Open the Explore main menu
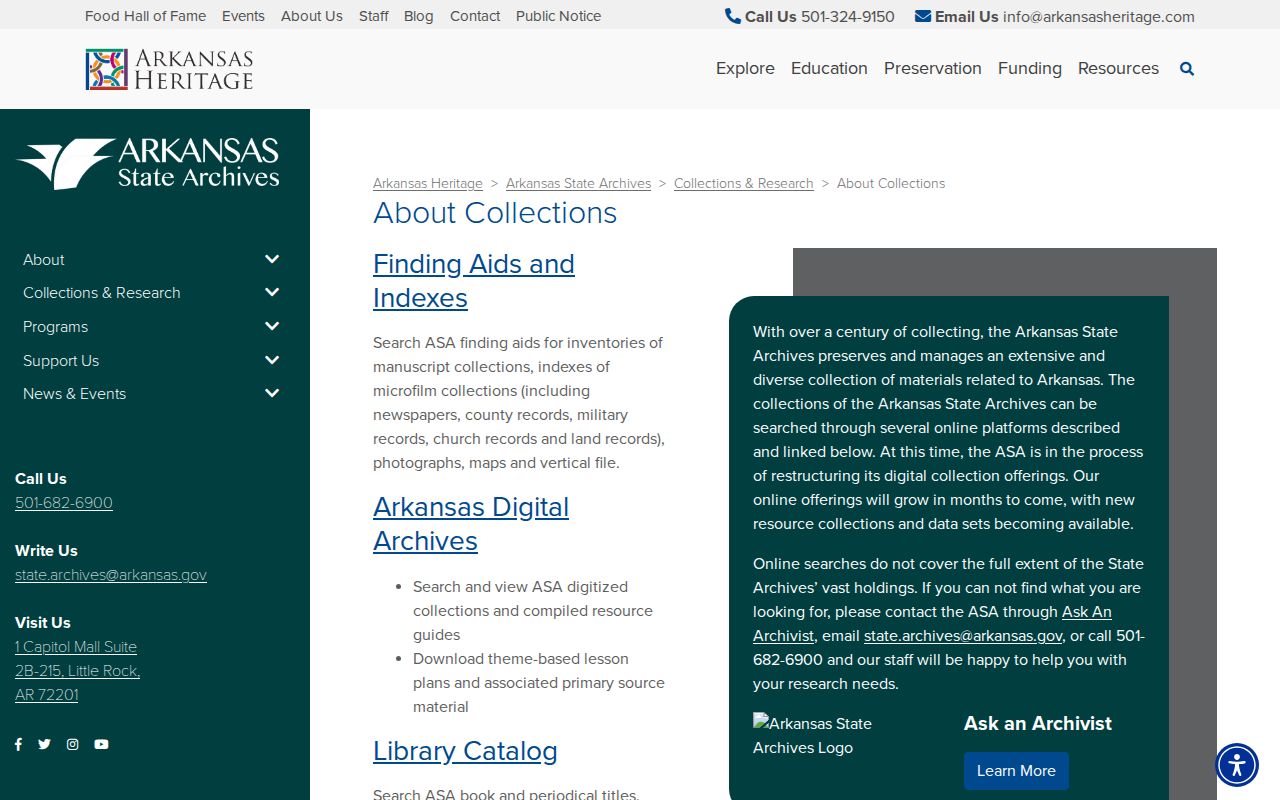The height and width of the screenshot is (800, 1280). 745,68
